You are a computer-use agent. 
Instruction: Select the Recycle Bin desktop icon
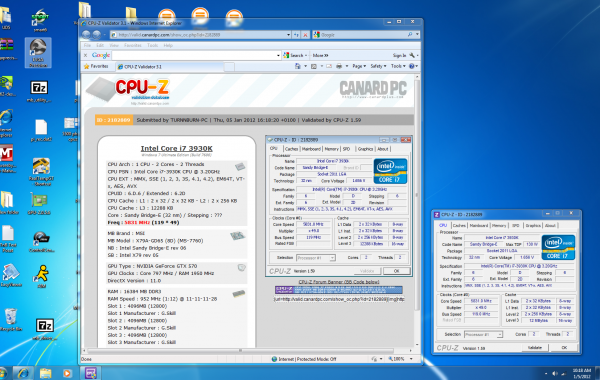point(10,320)
